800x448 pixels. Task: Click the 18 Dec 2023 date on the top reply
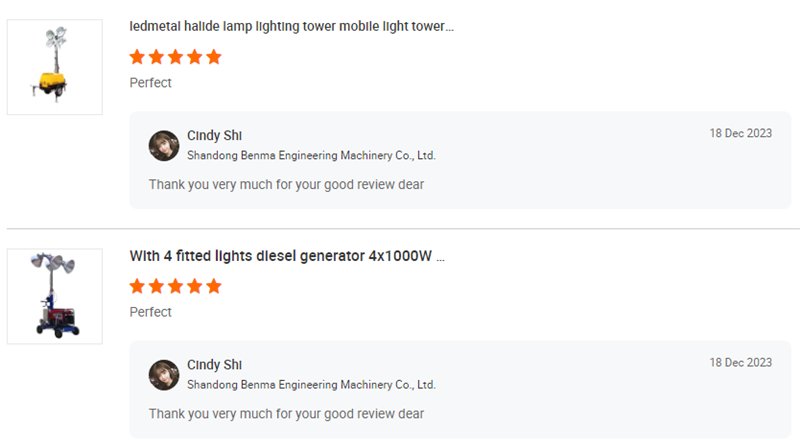(x=740, y=134)
